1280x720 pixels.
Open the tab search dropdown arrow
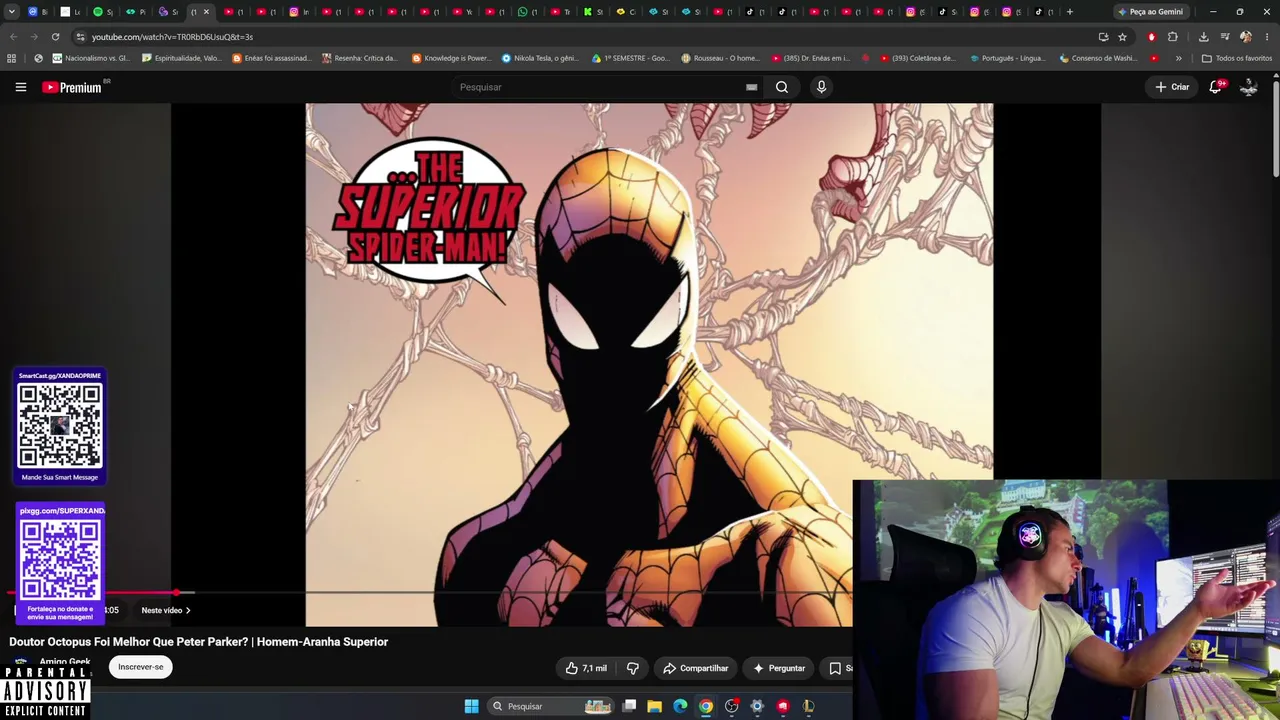[x=12, y=12]
